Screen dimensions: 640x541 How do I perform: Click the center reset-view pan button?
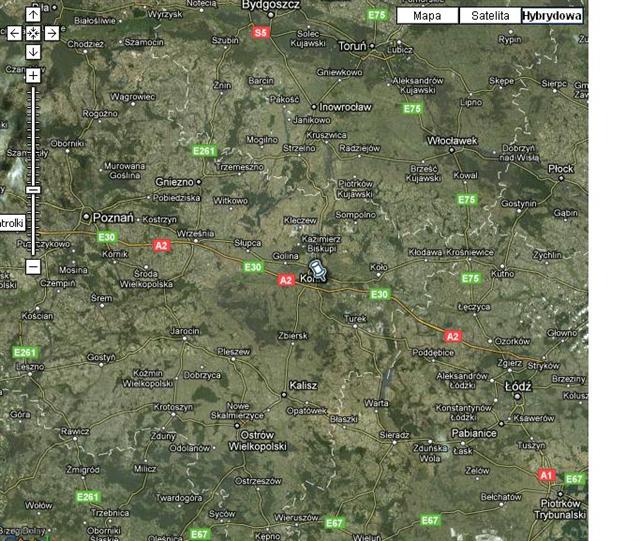pyautogui.click(x=33, y=33)
